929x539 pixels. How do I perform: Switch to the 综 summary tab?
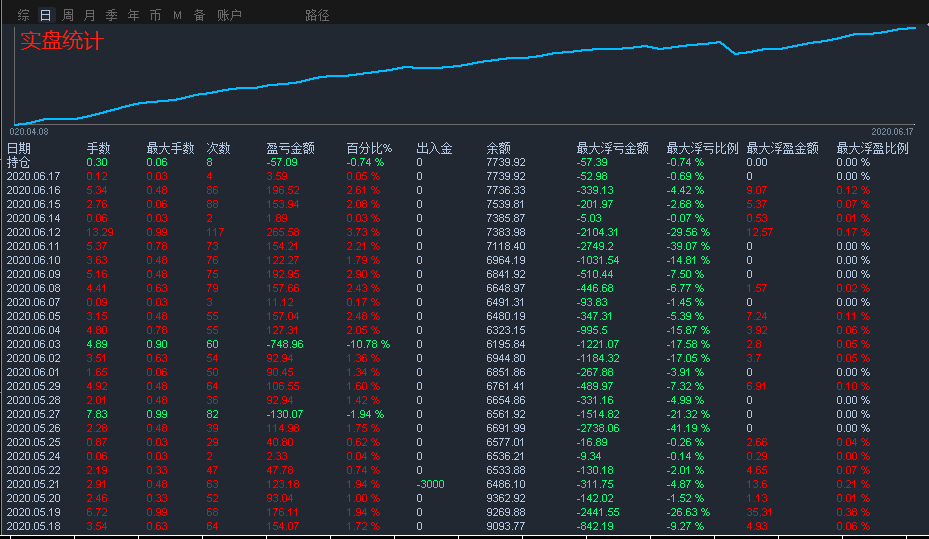coord(23,15)
